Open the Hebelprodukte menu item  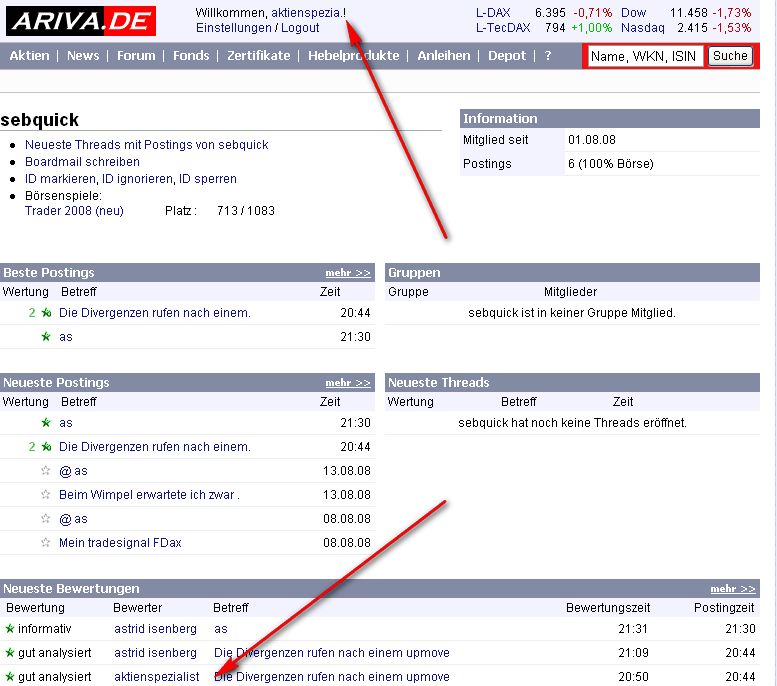tap(353, 56)
